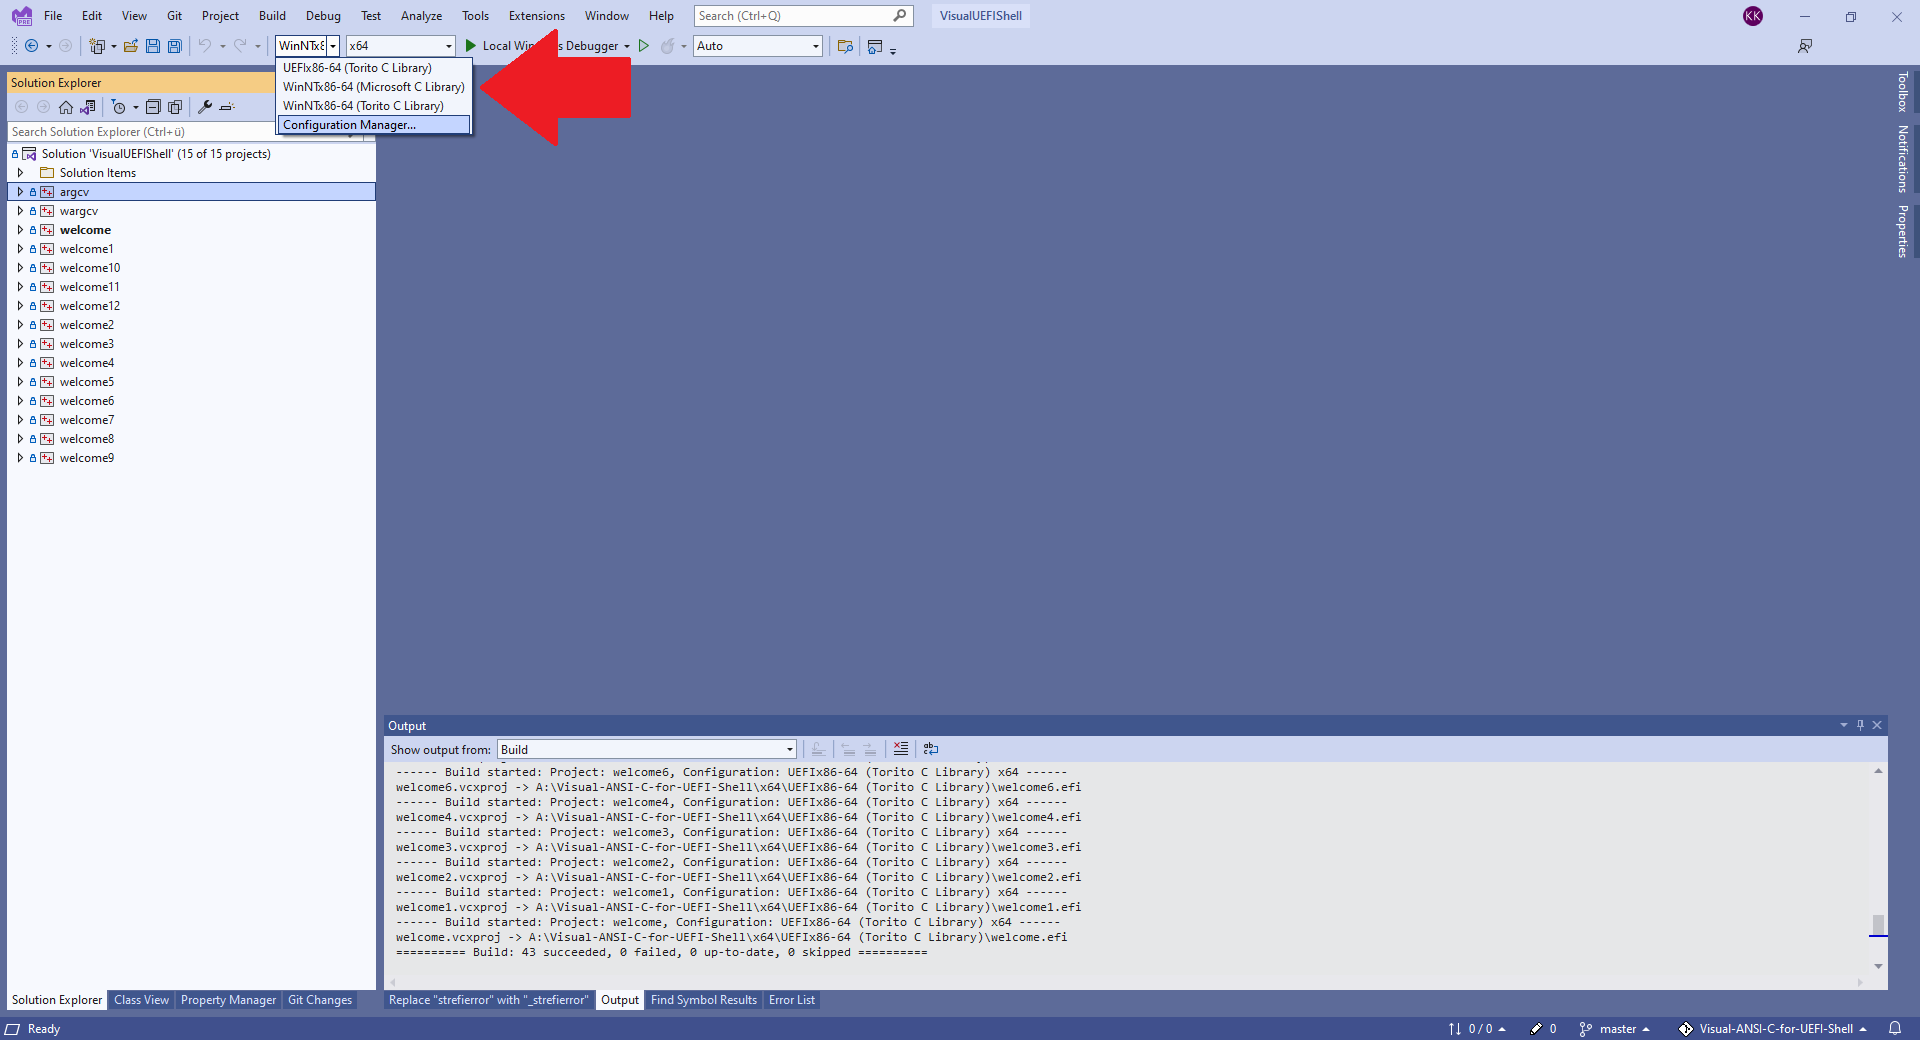Click the Visual-ANSI-C-for-UEFI-Shell repository indicator
The image size is (1920, 1040).
click(x=1772, y=1028)
